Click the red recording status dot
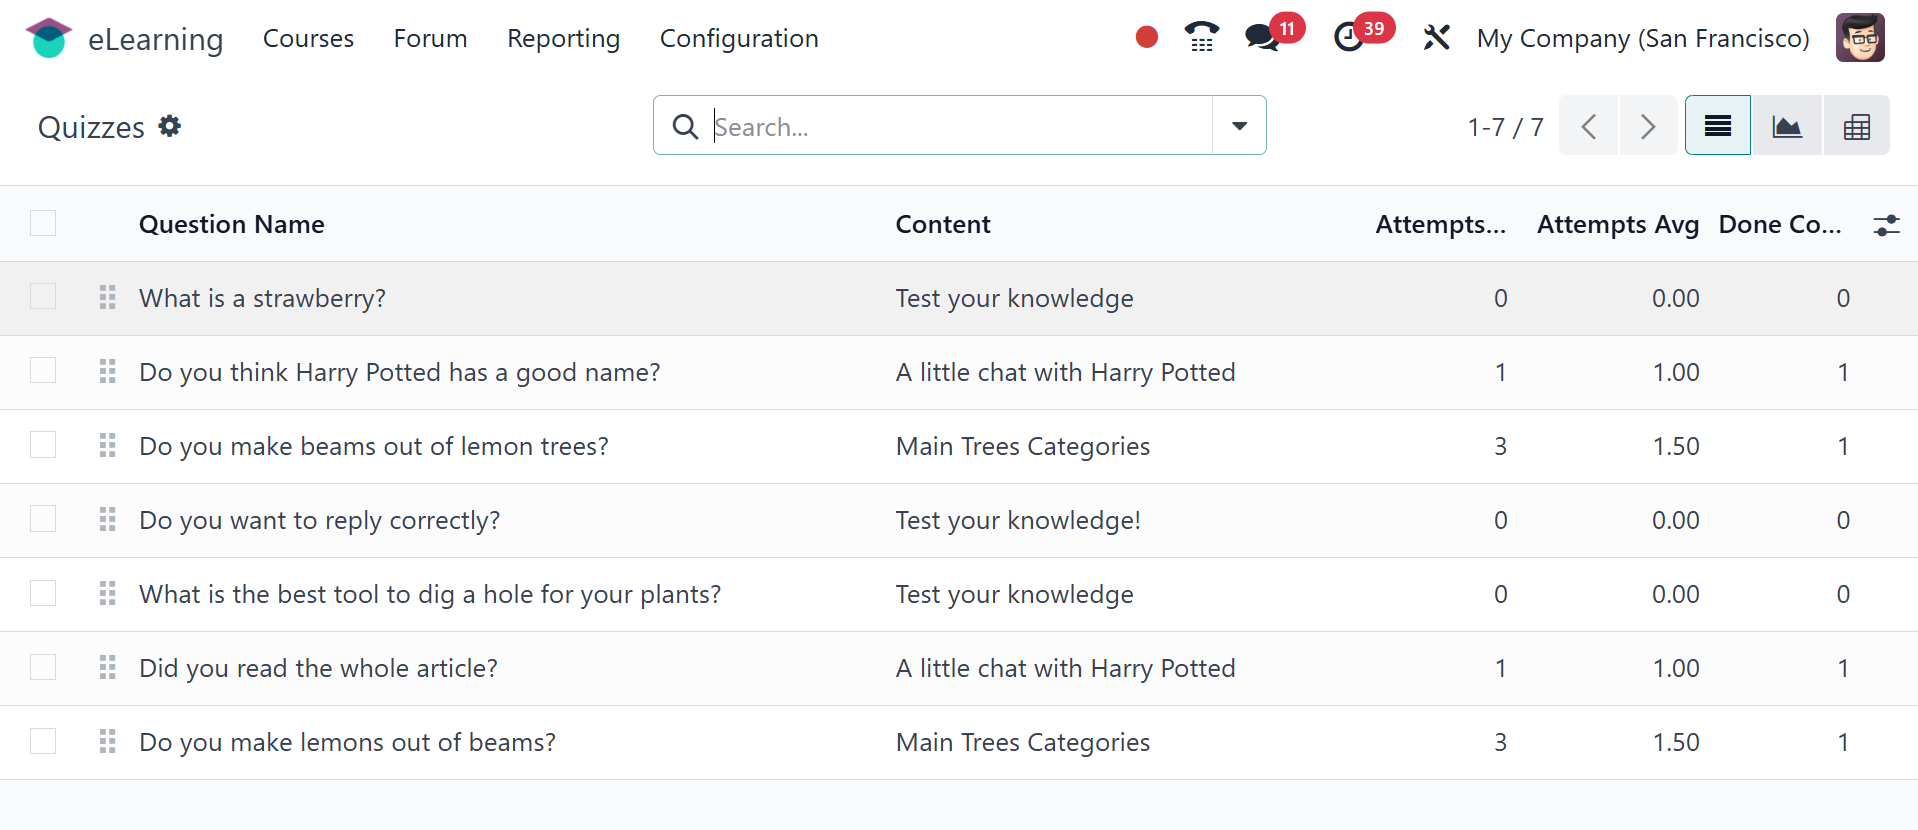 (1147, 38)
